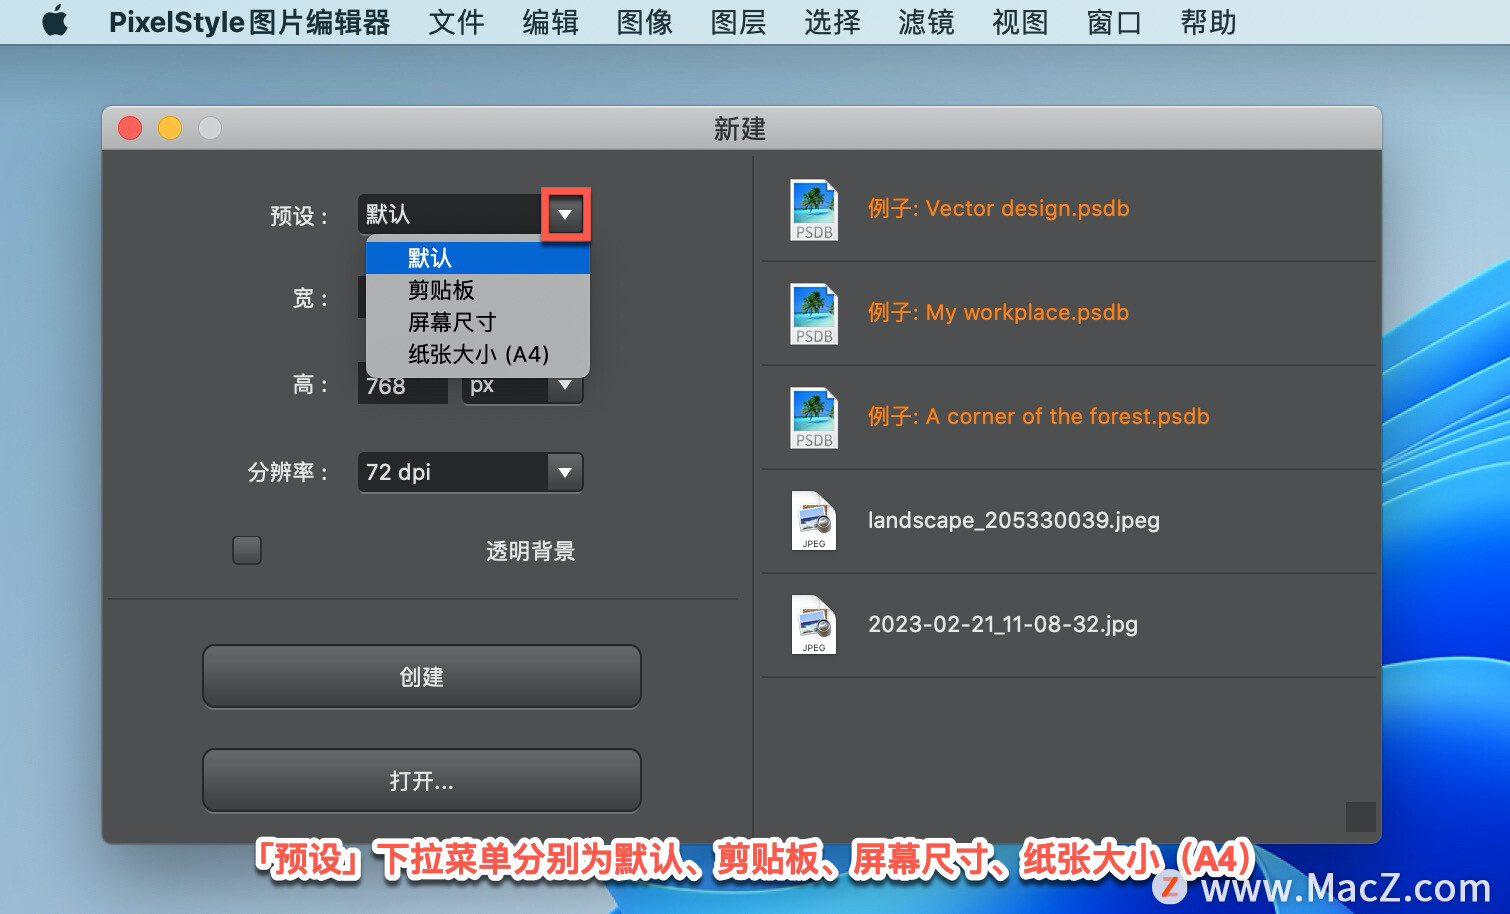Close the 新建 window
The image size is (1510, 914).
(x=130, y=128)
